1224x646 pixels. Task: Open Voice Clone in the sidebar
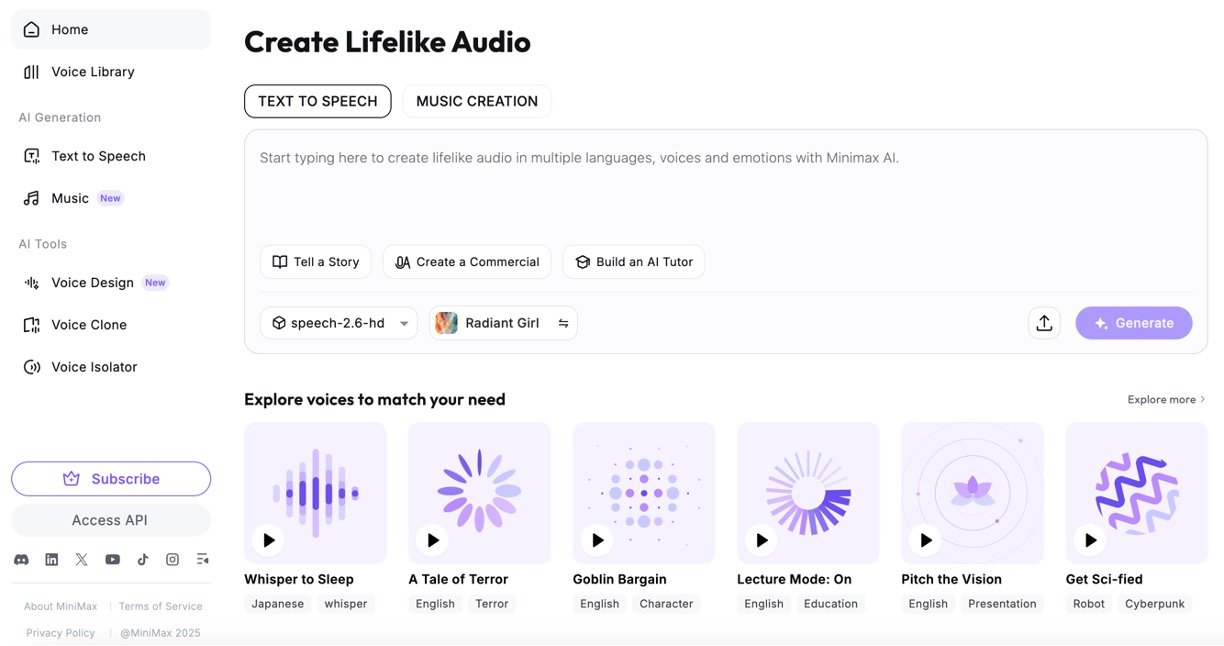pyautogui.click(x=89, y=325)
